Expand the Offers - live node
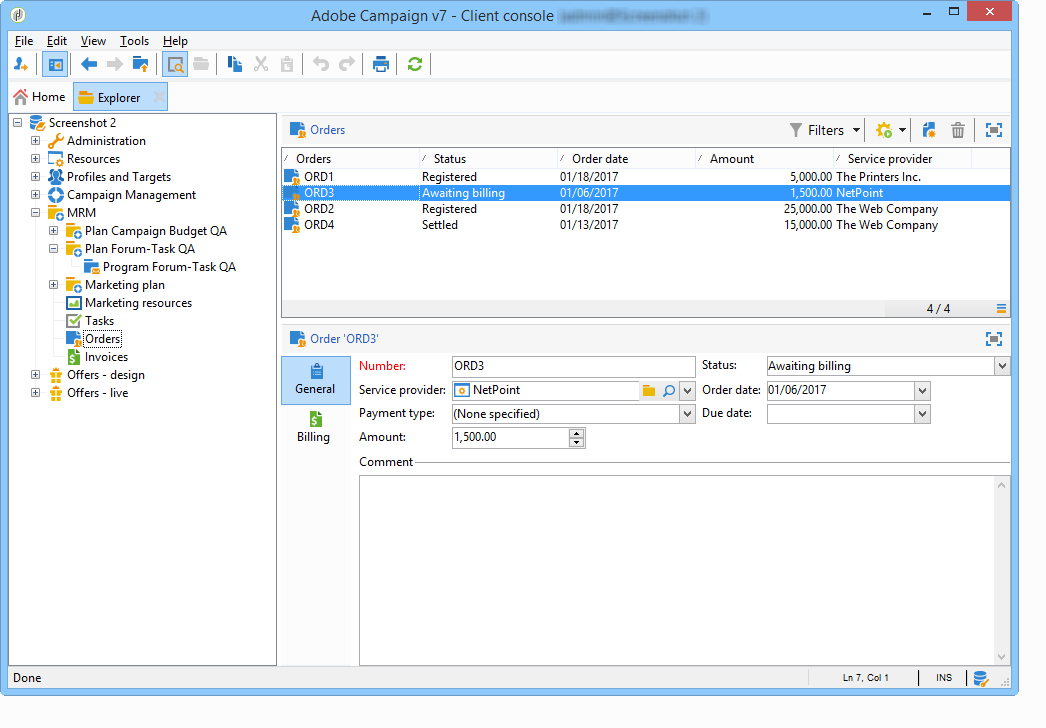1046x728 pixels. click(x=35, y=393)
